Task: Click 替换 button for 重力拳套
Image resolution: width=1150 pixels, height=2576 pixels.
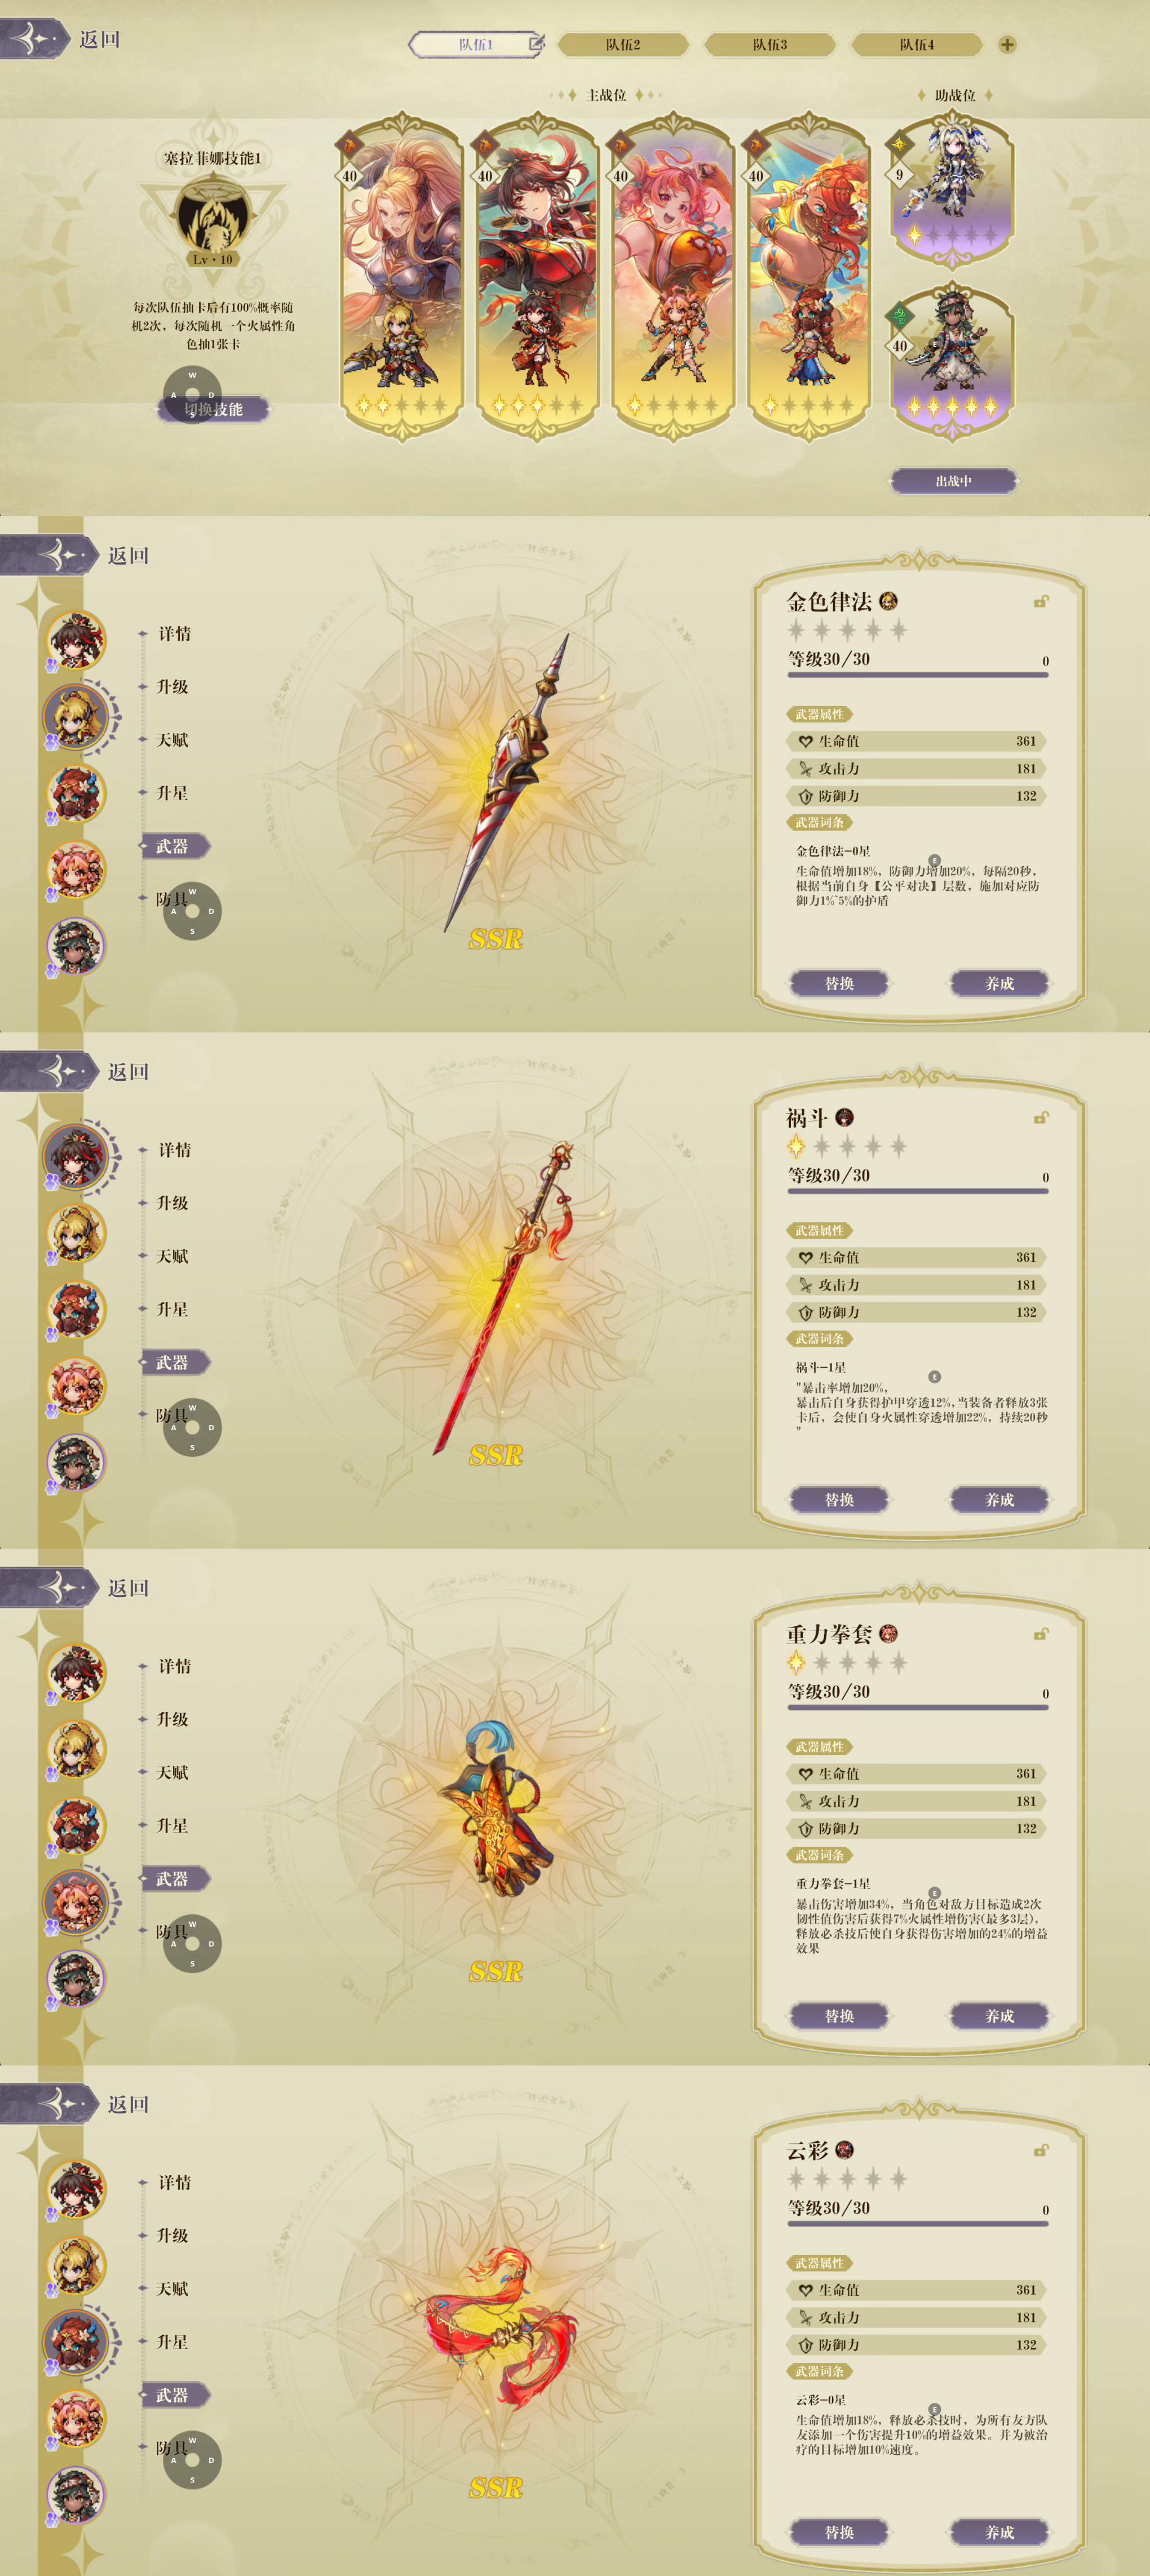Action: click(x=839, y=2015)
